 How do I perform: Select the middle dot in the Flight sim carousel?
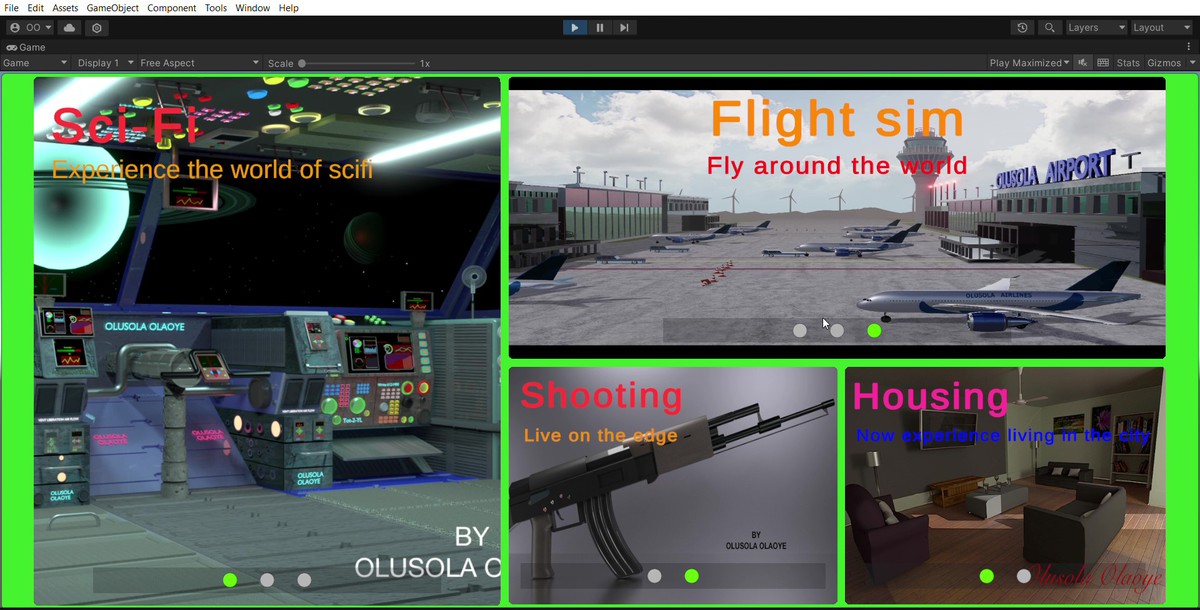pos(837,330)
